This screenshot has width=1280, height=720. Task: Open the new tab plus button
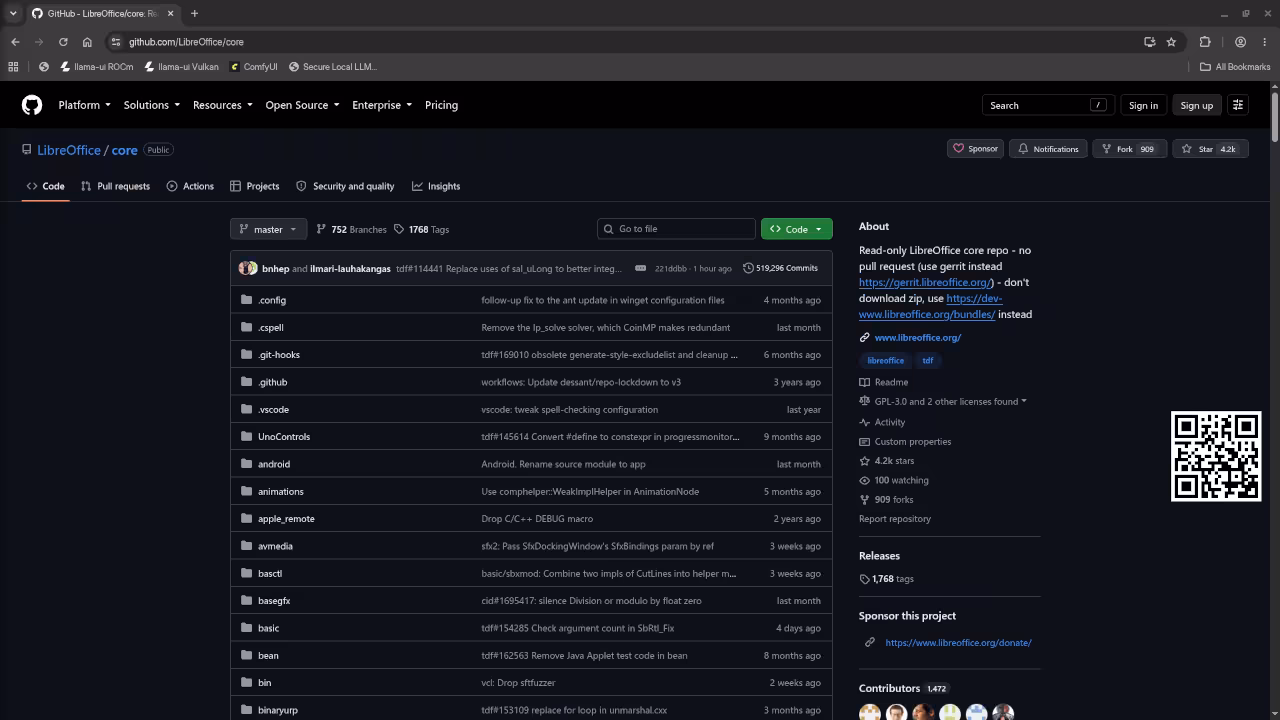194,13
